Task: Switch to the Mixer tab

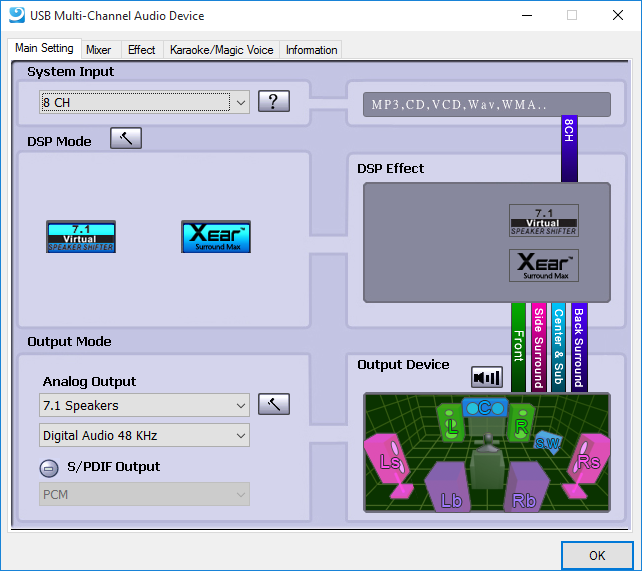Action: click(98, 49)
